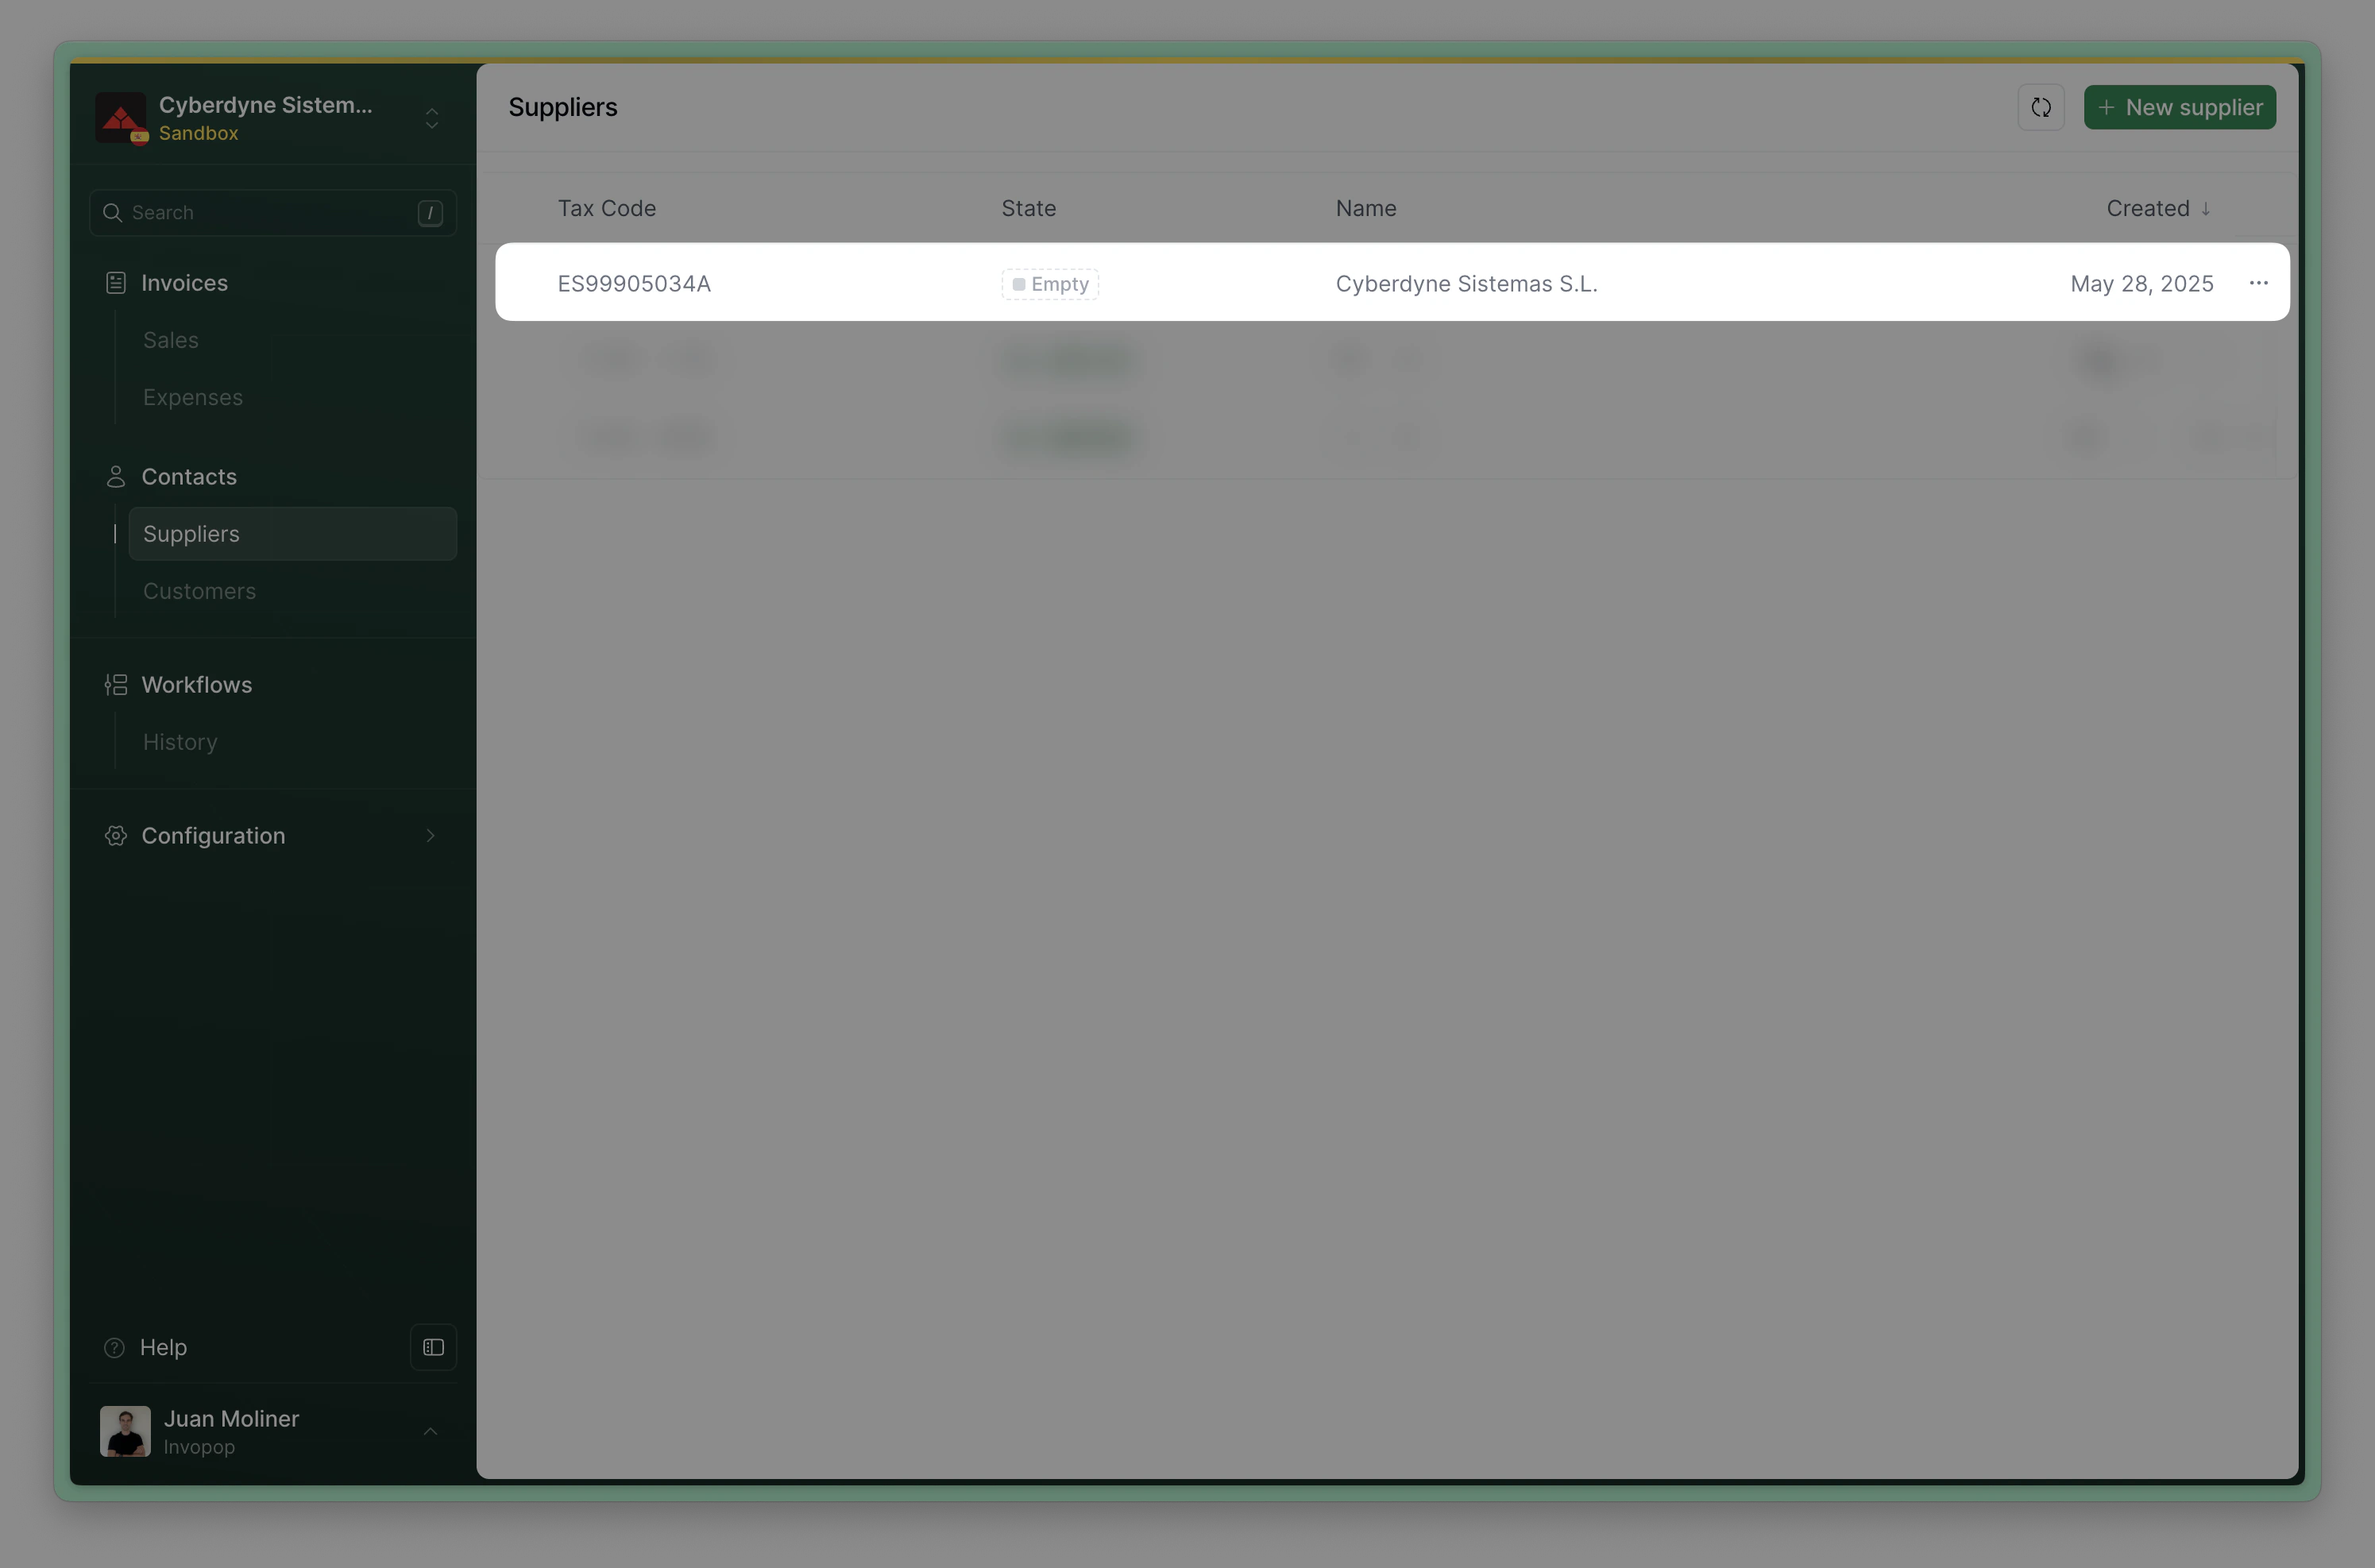
Task: Click the New supplier button
Action: click(2180, 107)
